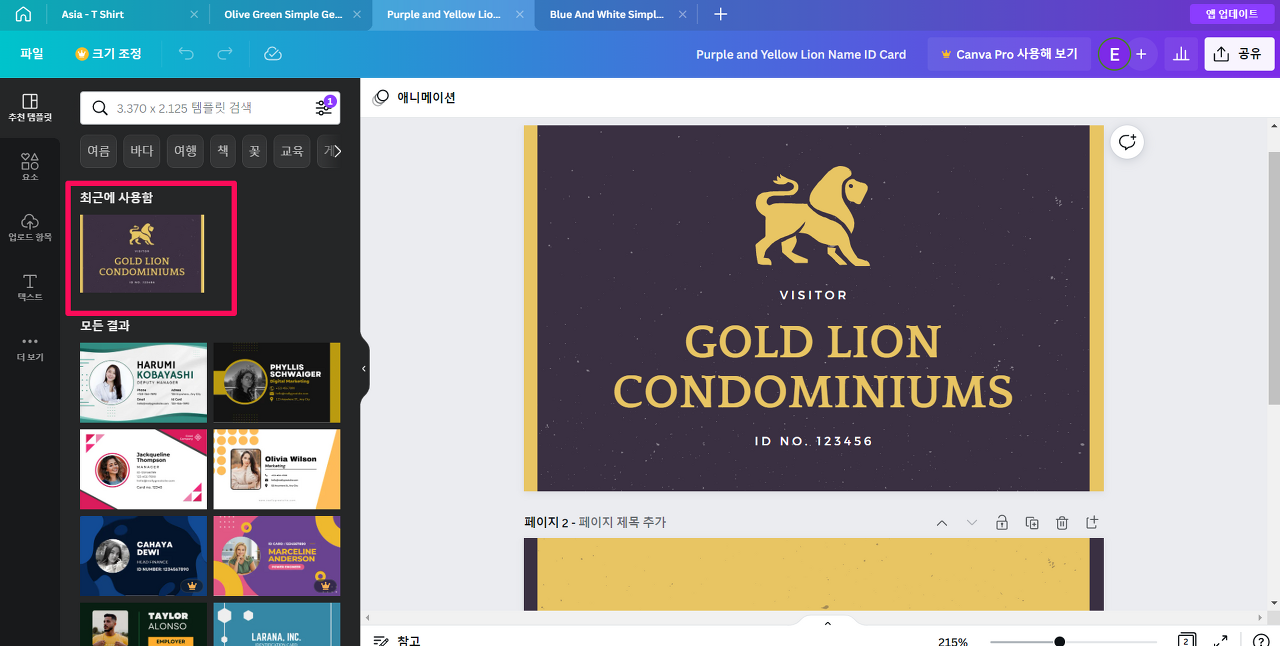Open the uploads (업로드 항목) sidebar panel

(x=30, y=227)
